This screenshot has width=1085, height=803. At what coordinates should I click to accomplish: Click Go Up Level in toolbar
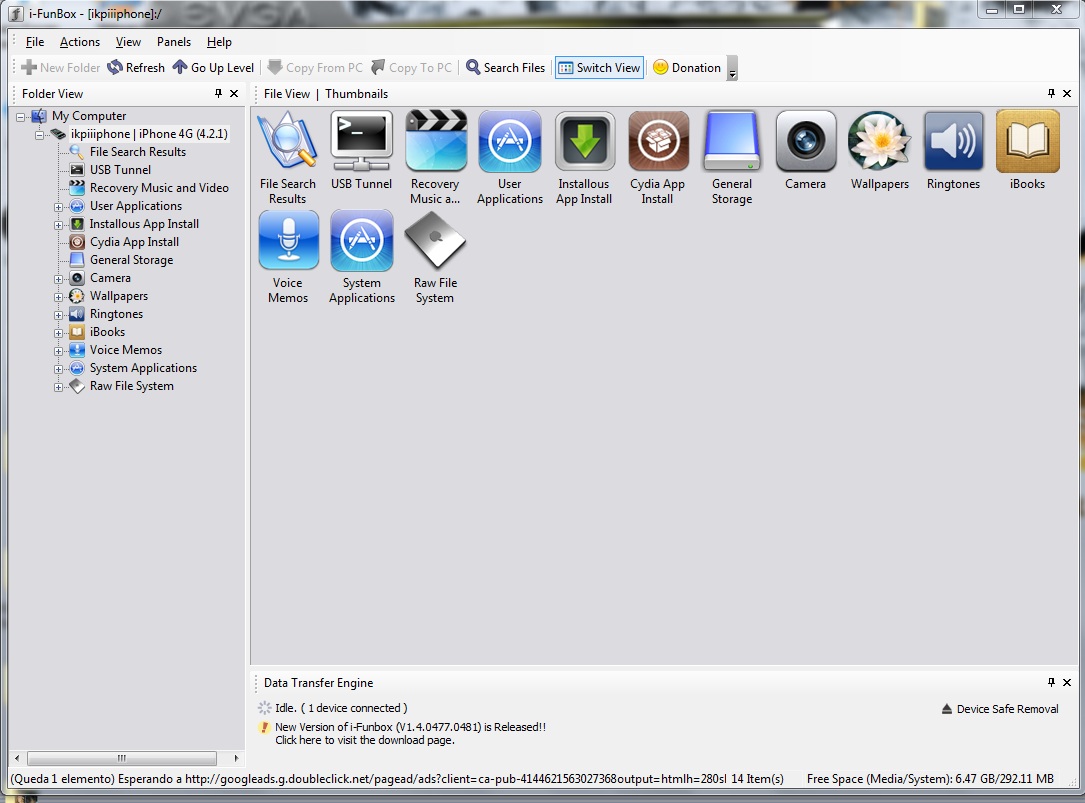pyautogui.click(x=213, y=67)
